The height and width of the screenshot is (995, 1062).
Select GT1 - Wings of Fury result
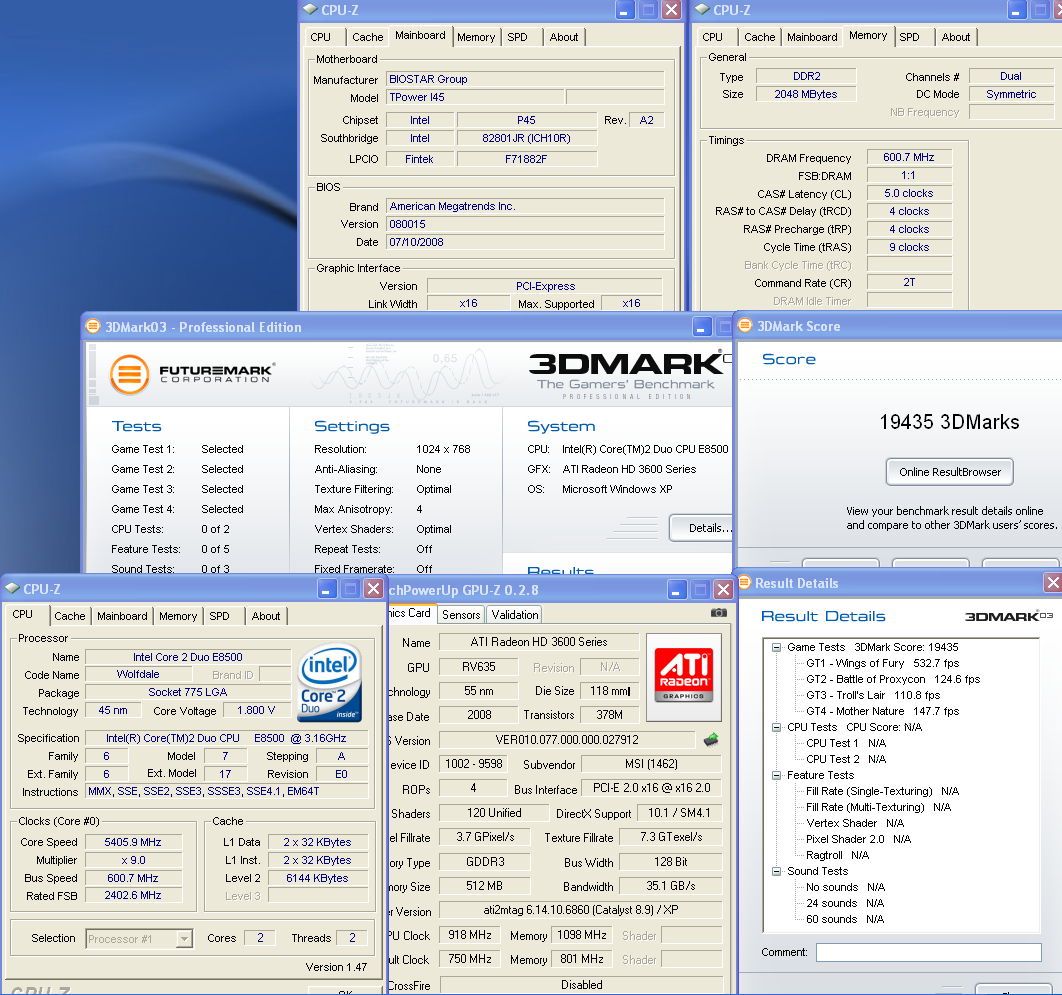point(883,663)
